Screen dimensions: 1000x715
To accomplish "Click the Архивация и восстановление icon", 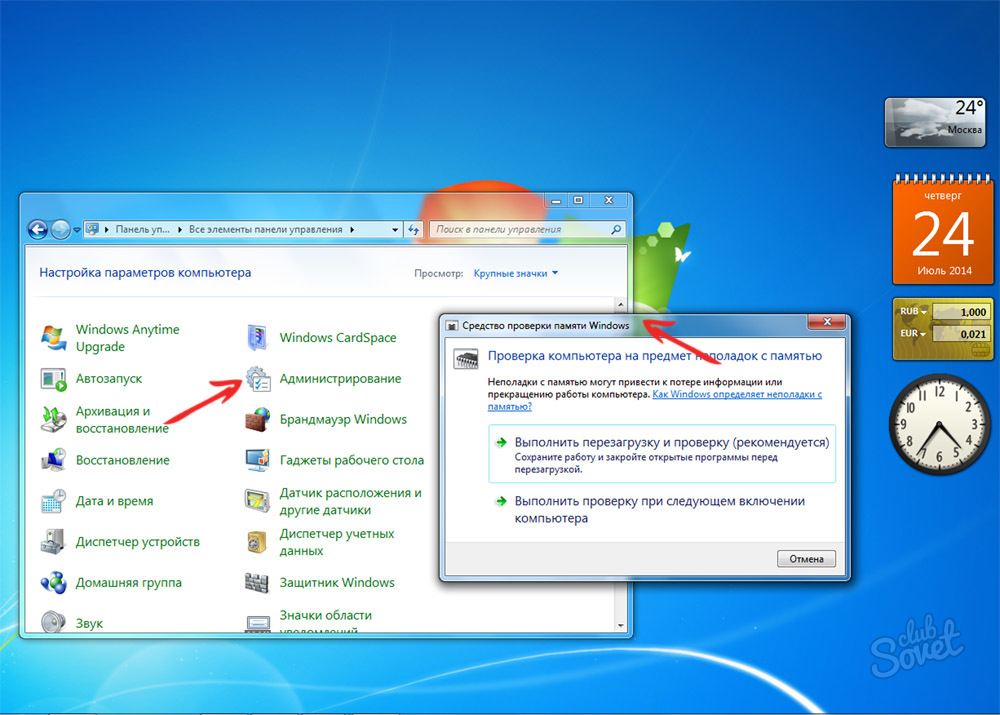I will coord(54,419).
